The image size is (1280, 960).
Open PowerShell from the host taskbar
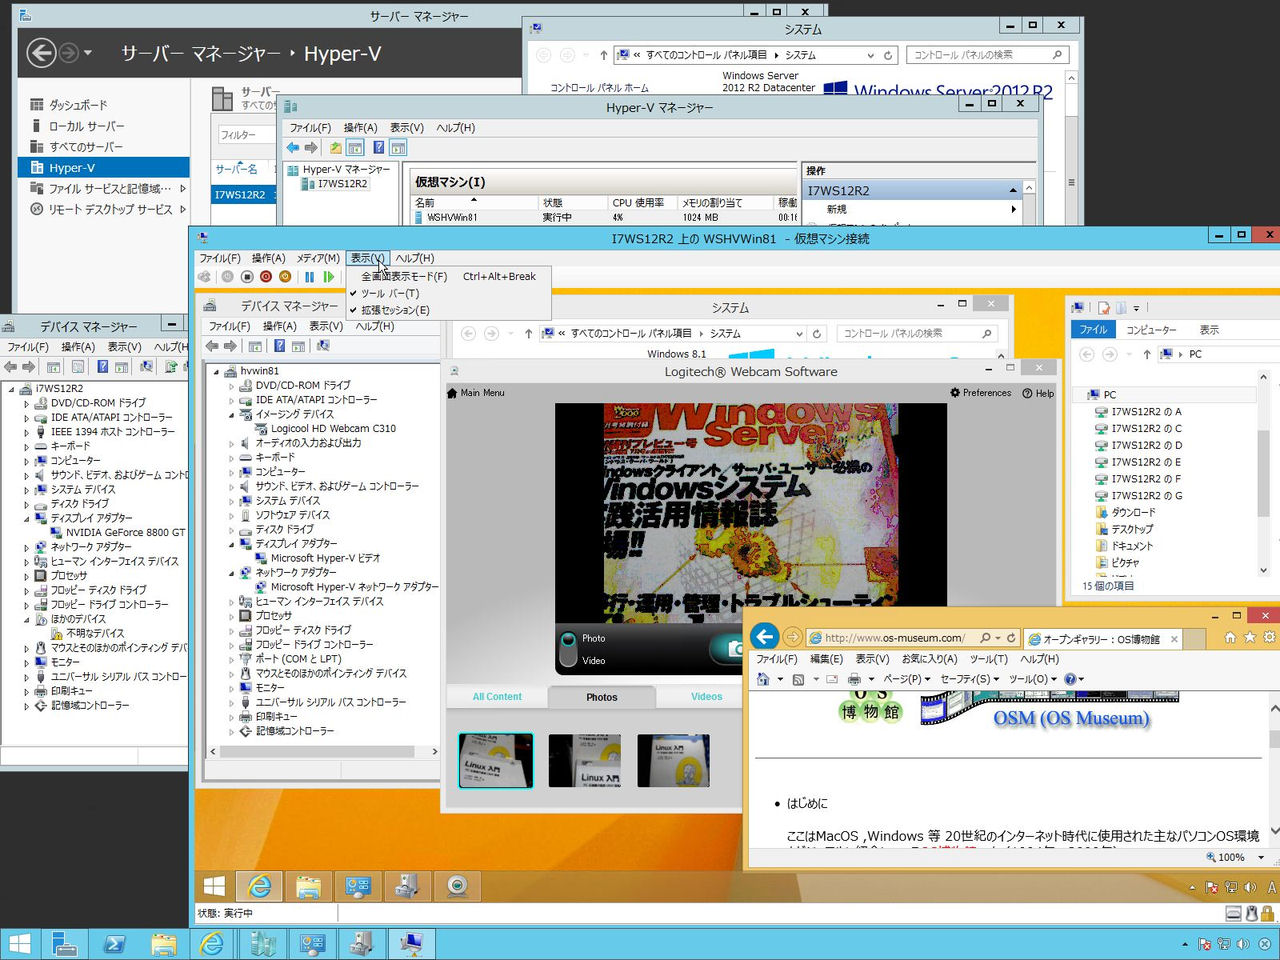(114, 943)
